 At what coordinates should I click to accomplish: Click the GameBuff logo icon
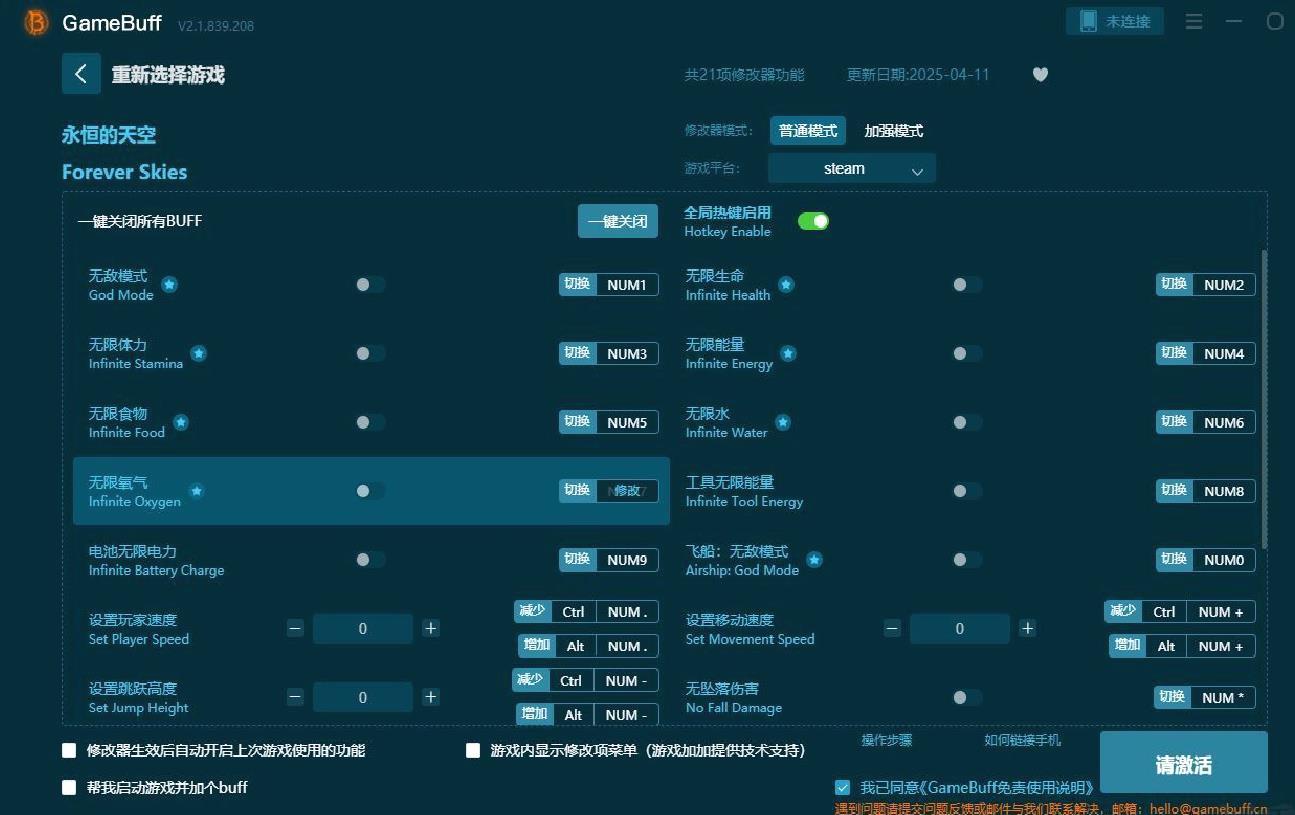point(37,22)
